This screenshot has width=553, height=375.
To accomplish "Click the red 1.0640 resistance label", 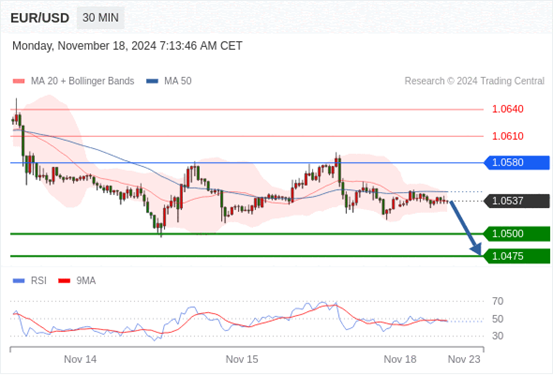I will click(x=508, y=109).
